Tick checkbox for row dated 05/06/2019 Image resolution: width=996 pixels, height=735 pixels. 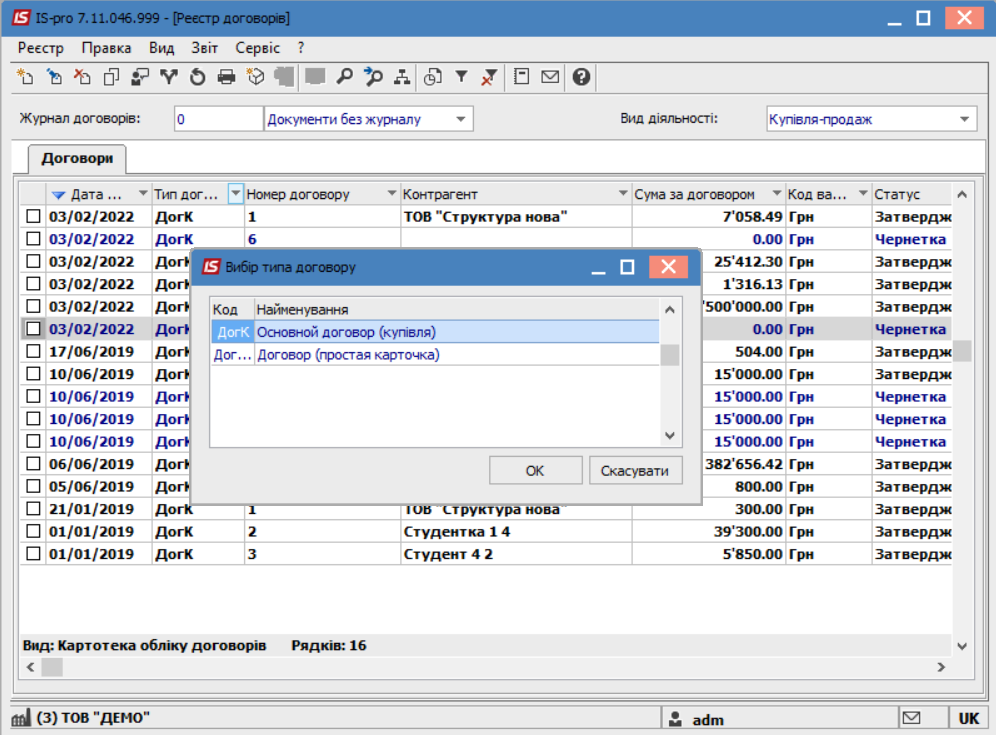click(34, 486)
